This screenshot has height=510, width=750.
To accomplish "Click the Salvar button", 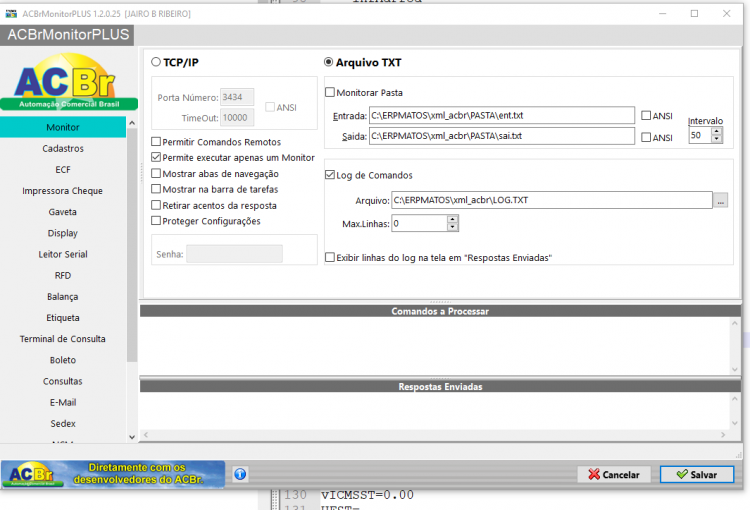I will click(697, 474).
